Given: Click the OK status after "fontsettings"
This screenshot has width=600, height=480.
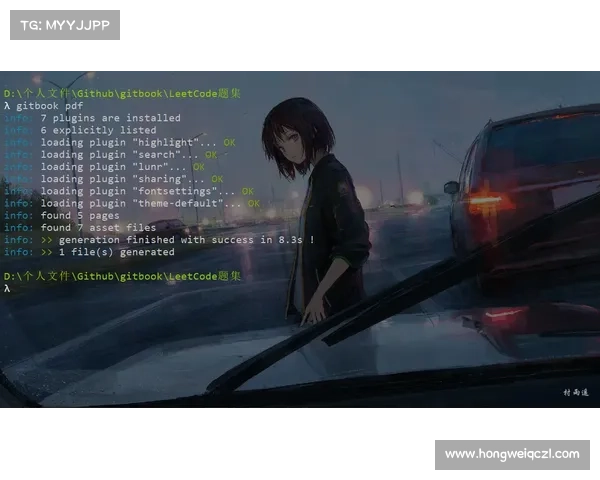Looking at the screenshot, I should click(248, 191).
